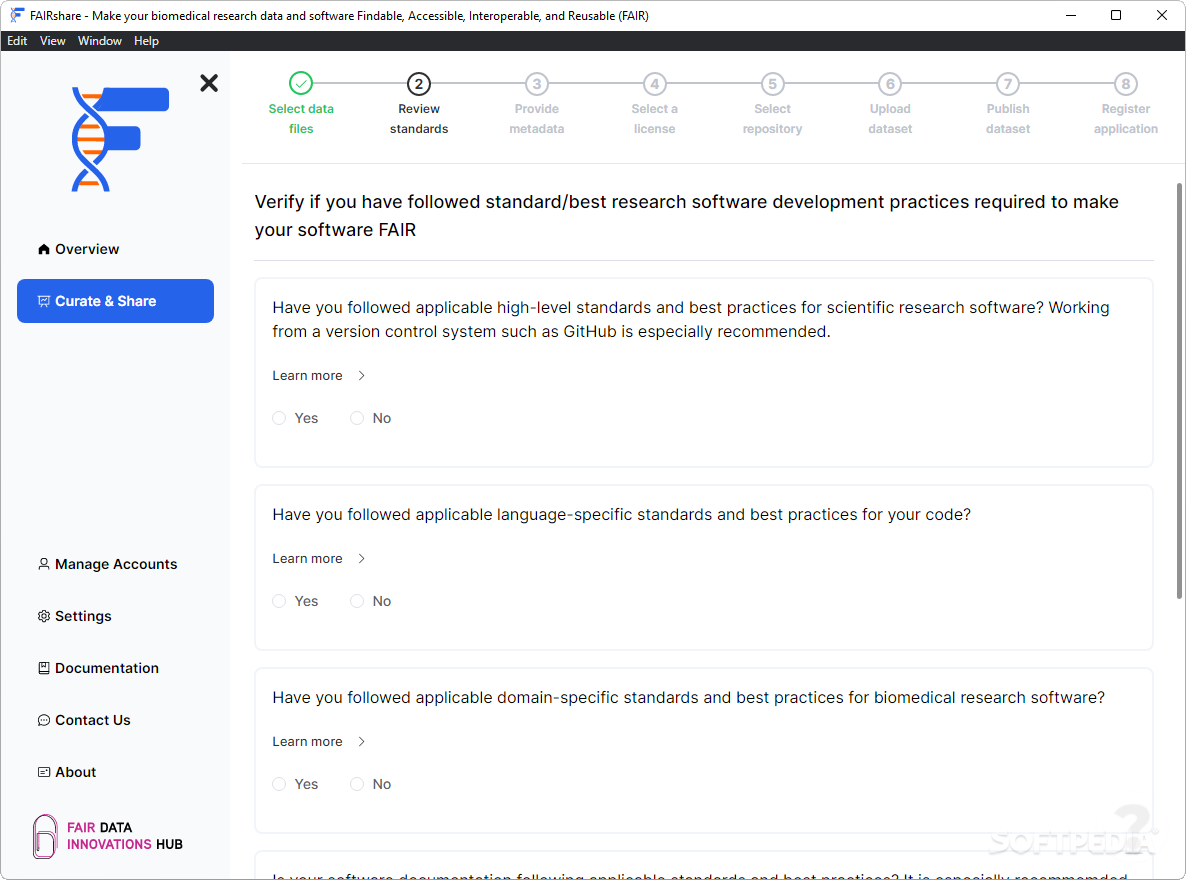Click the Overview home icon

(44, 249)
